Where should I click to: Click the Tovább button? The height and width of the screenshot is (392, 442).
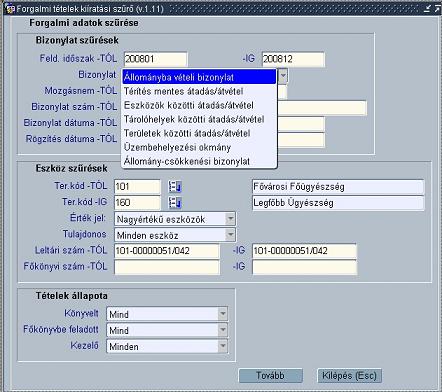pyautogui.click(x=270, y=376)
